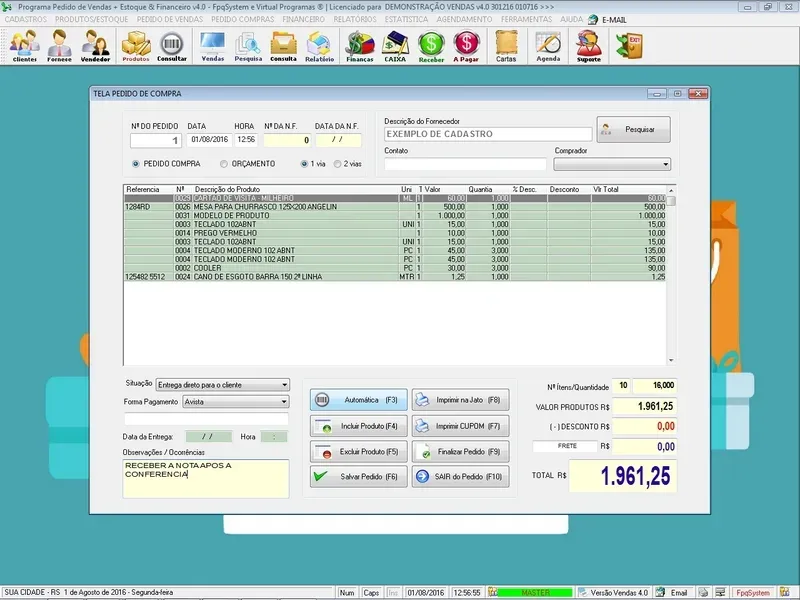
Task: Click the Salvar Pedido (F6) button
Action: tap(358, 478)
